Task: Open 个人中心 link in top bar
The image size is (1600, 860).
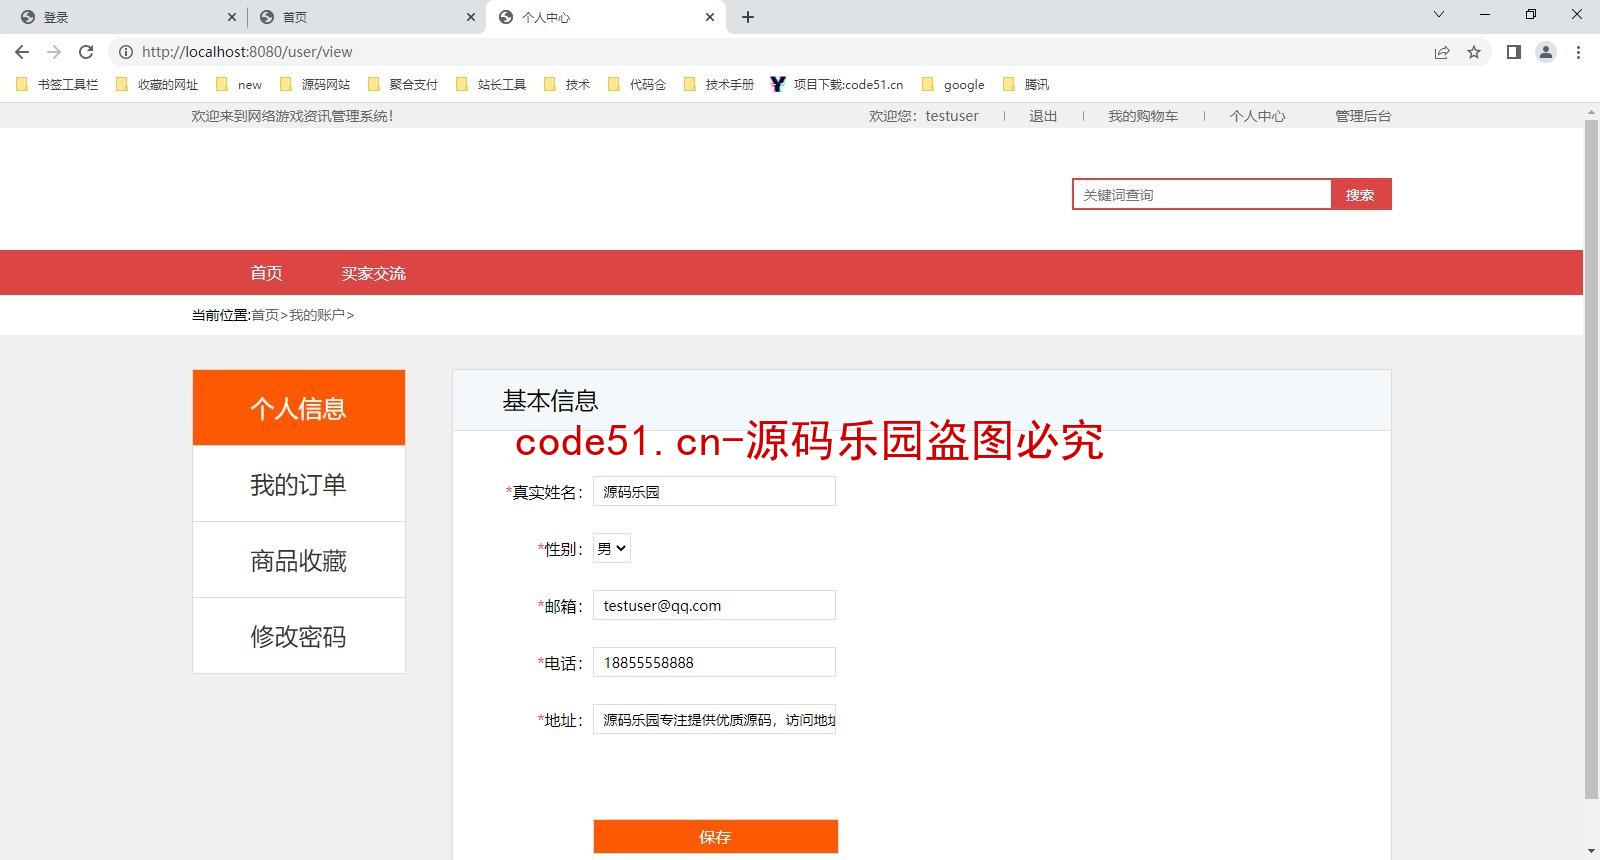Action: pos(1257,116)
